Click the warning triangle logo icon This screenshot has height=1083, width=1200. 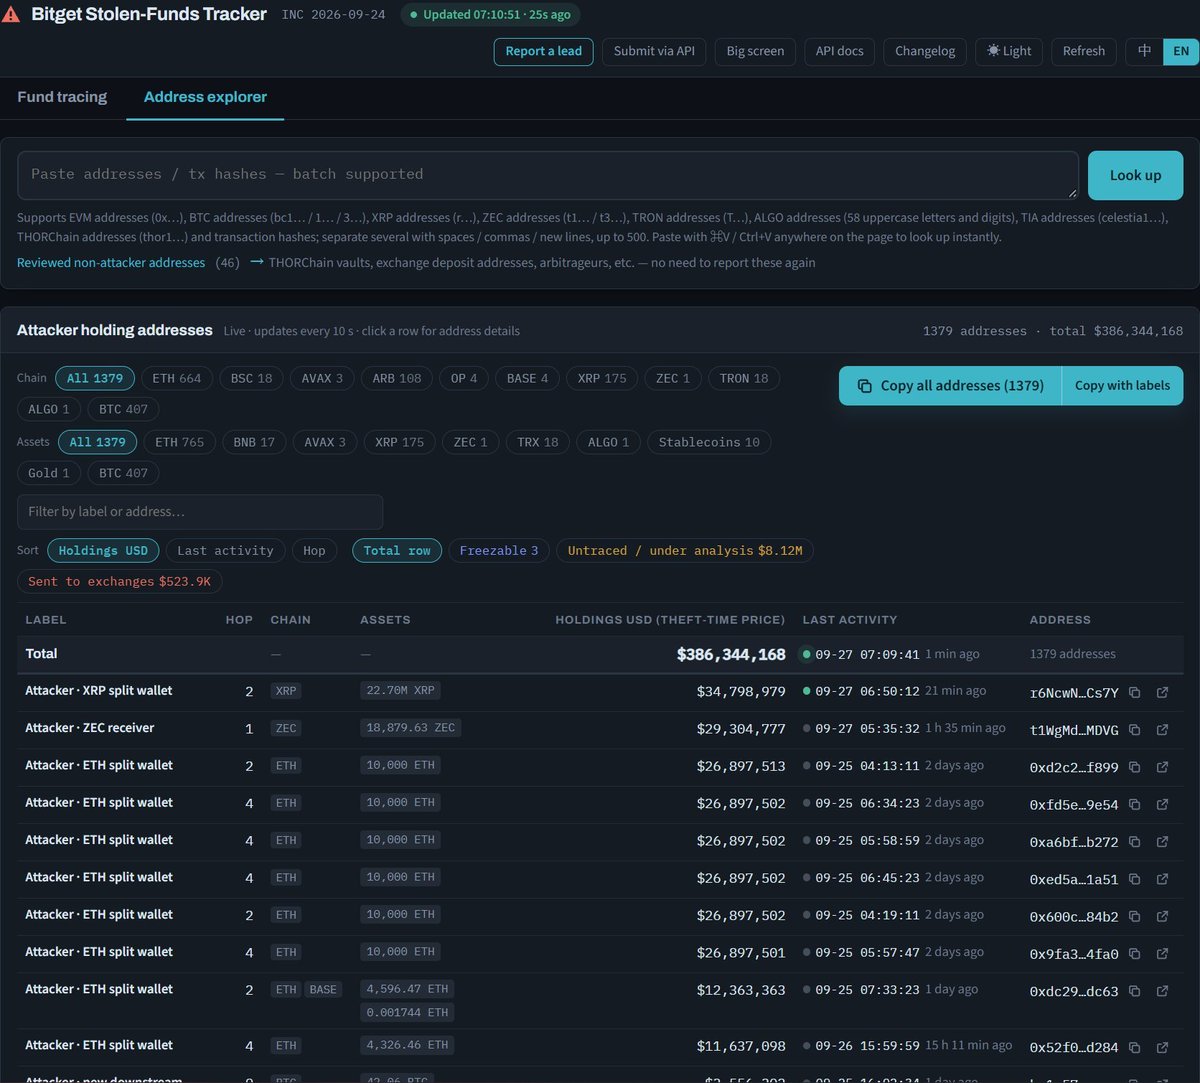(x=11, y=15)
